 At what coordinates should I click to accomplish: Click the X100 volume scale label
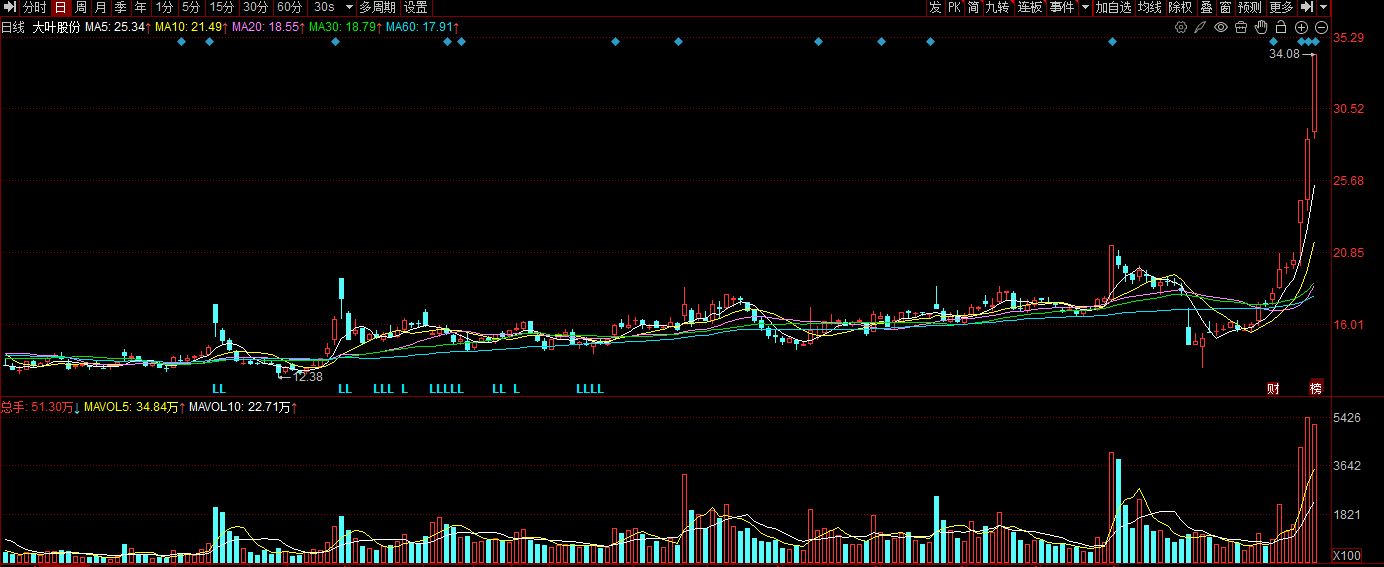pos(1347,556)
